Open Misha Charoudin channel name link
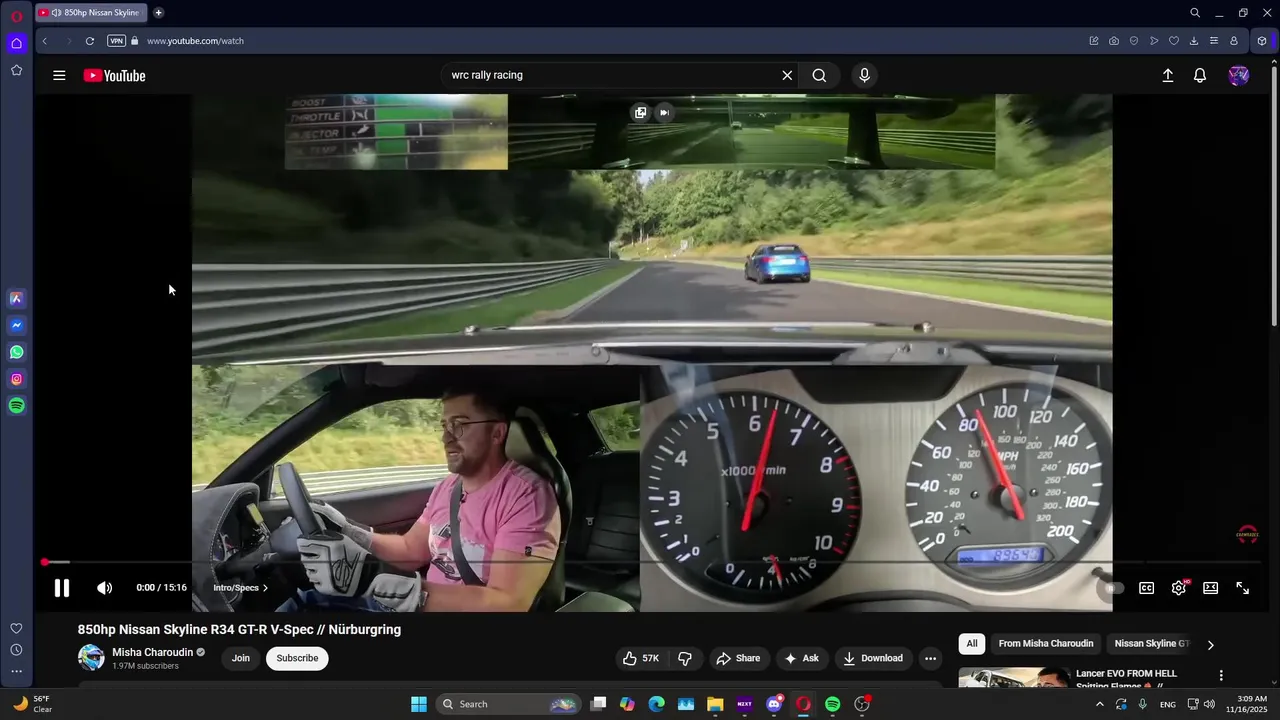 pos(152,652)
